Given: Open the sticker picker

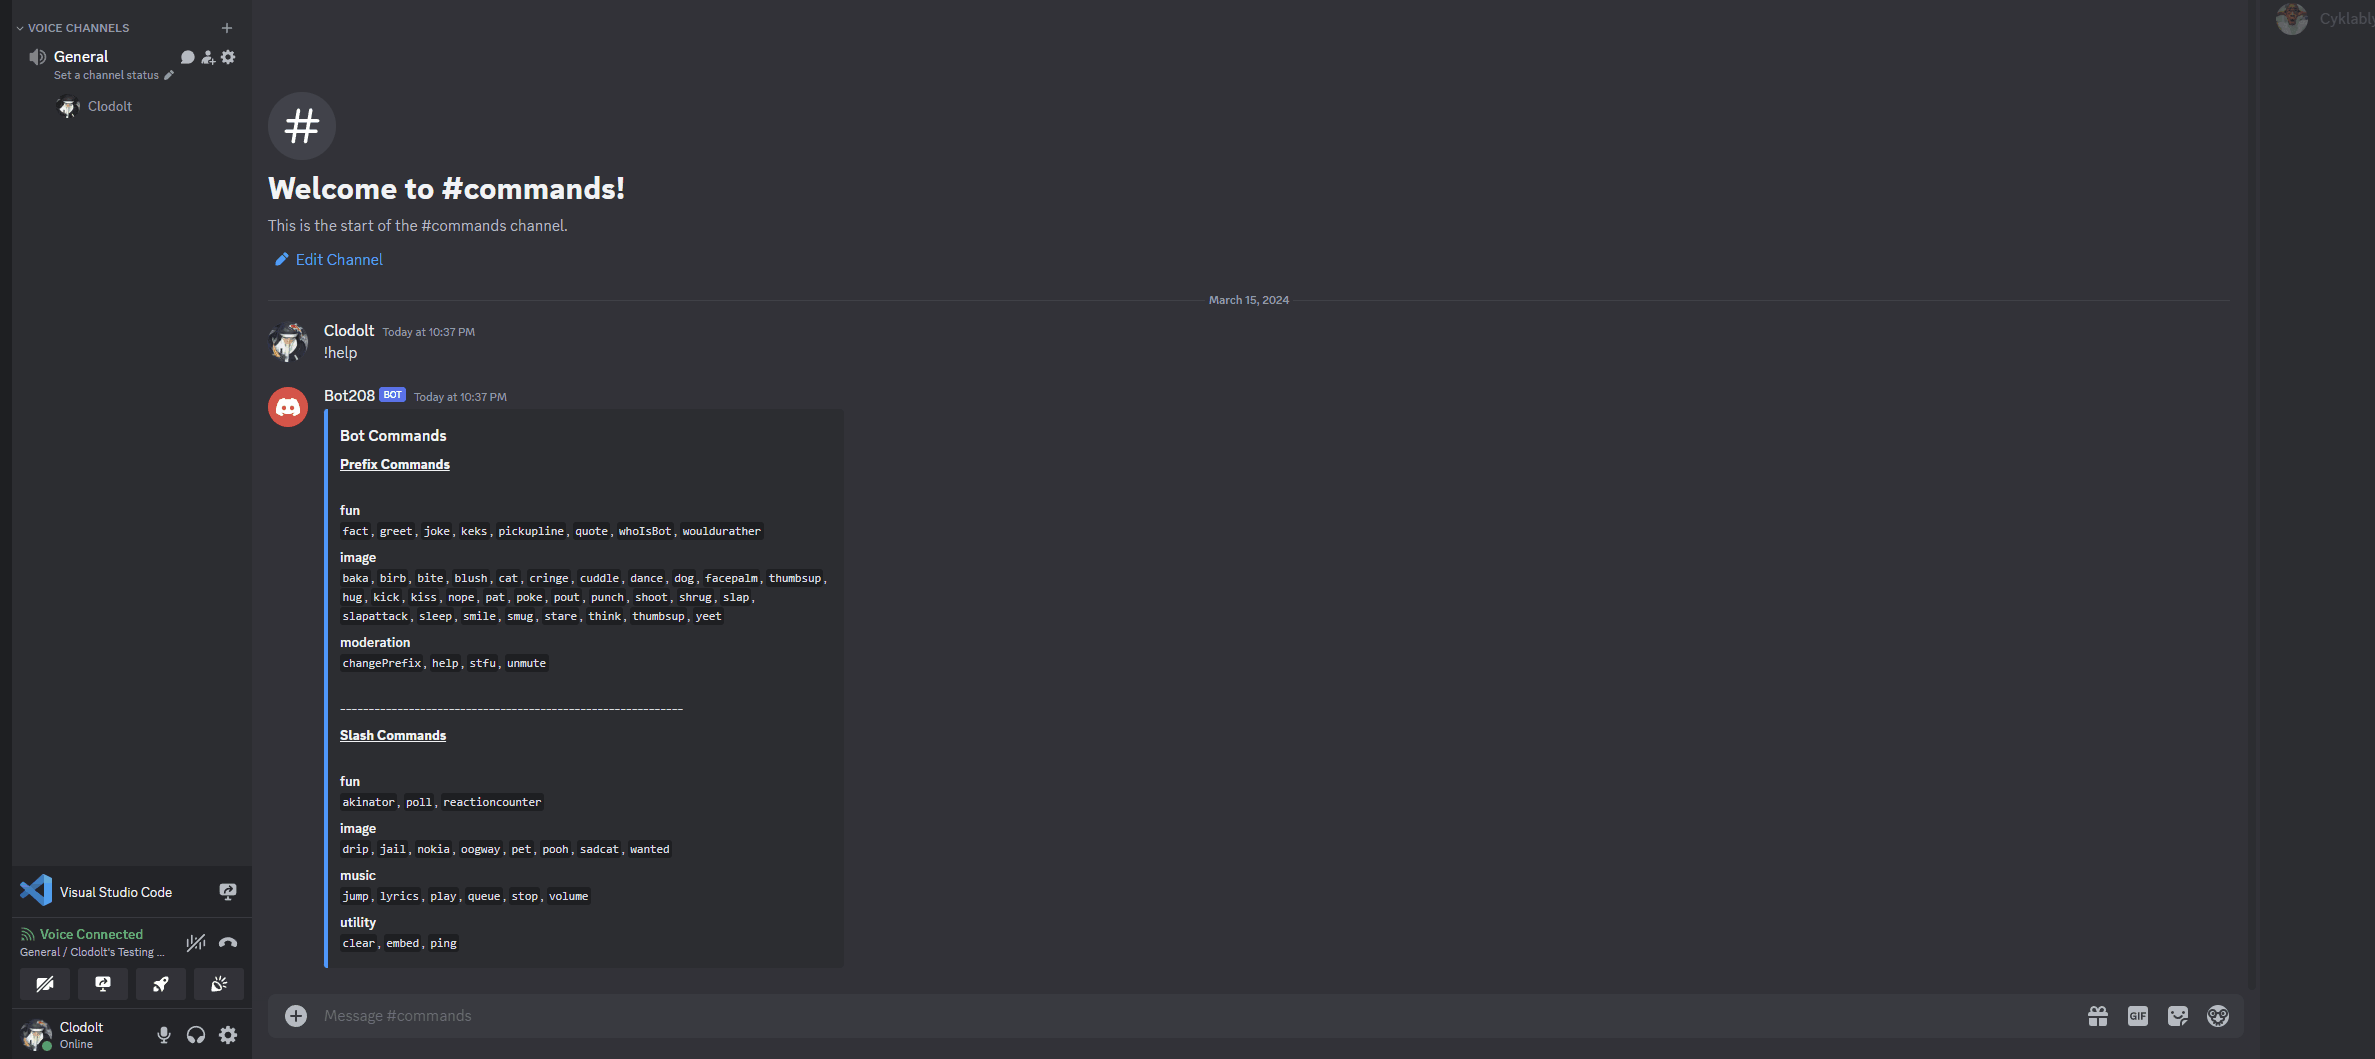Looking at the screenshot, I should tap(2177, 1016).
